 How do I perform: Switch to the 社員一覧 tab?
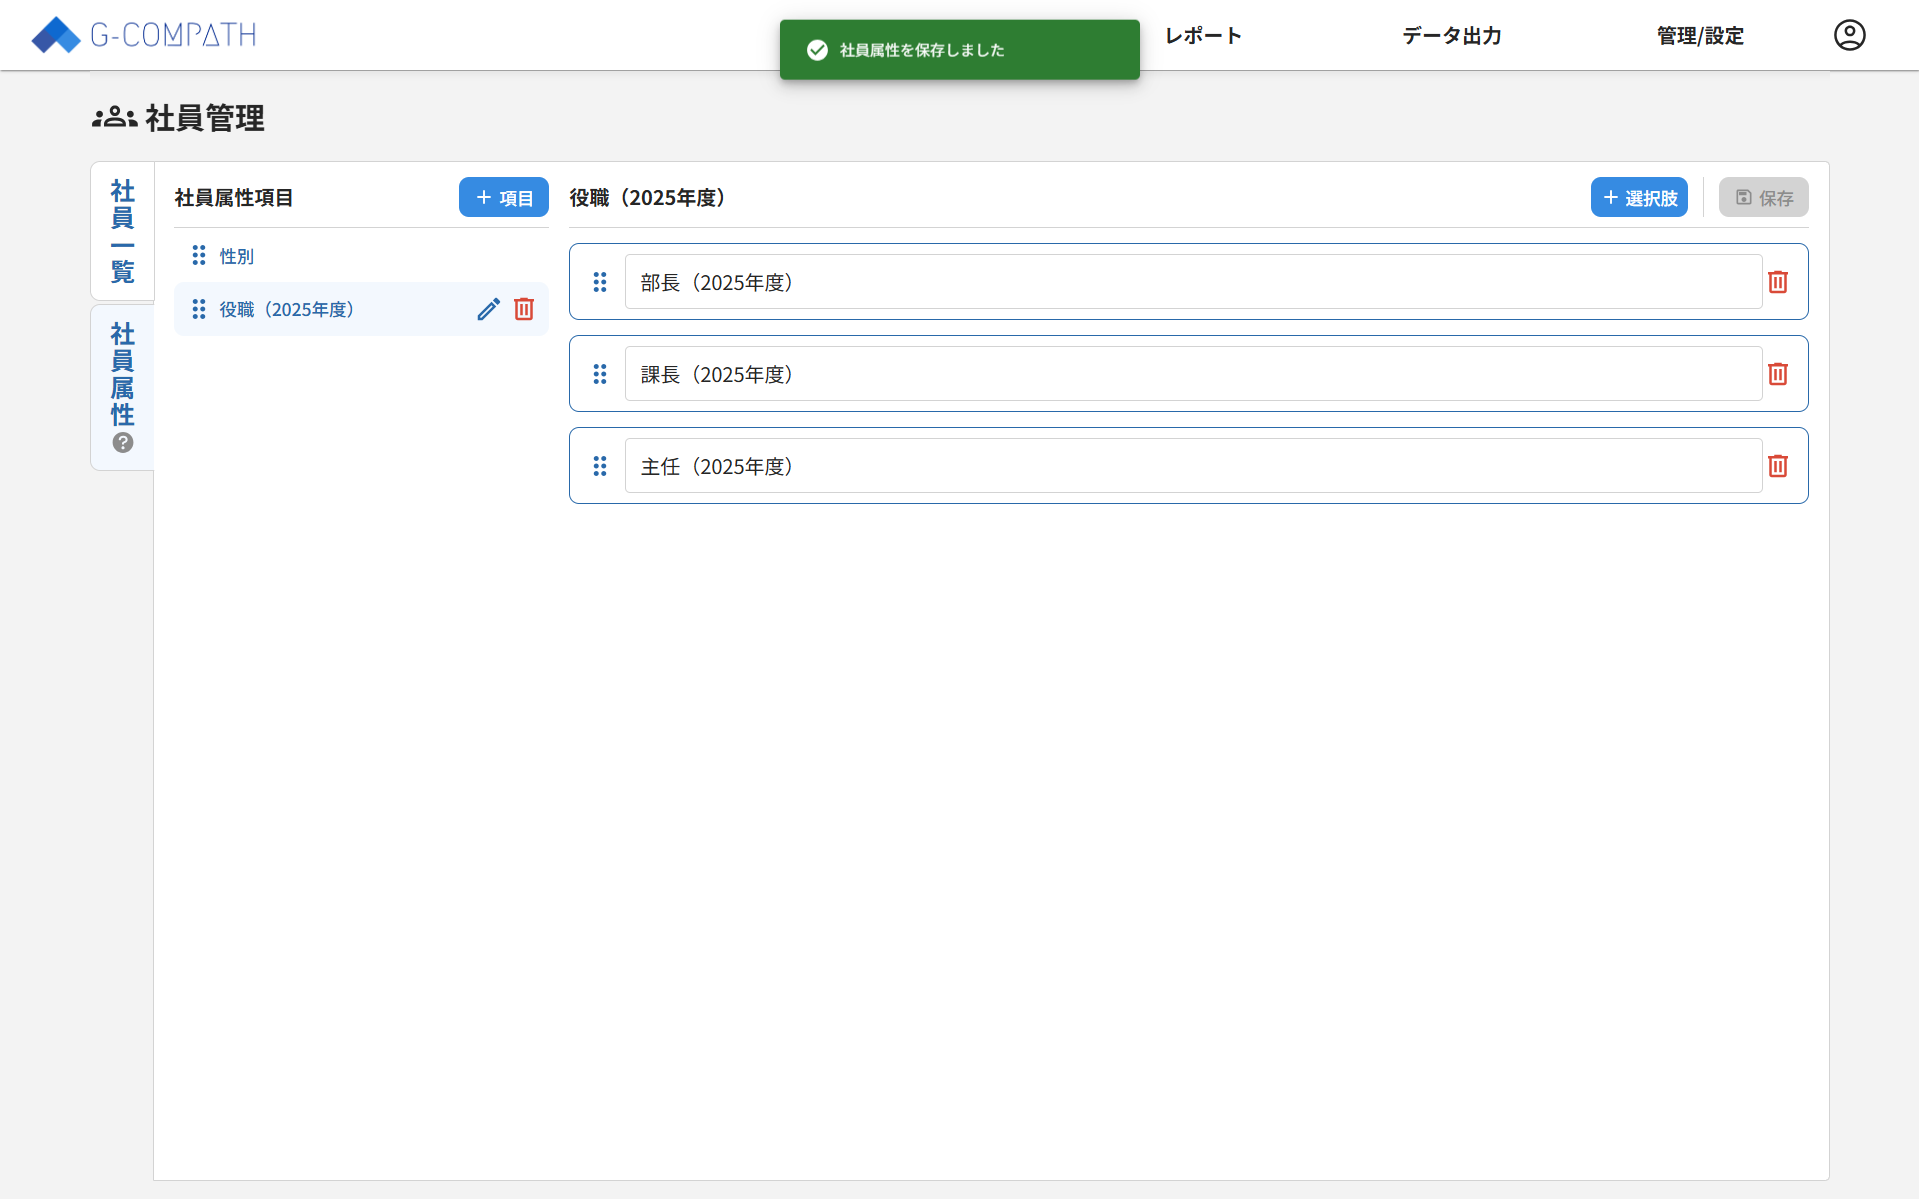(122, 230)
